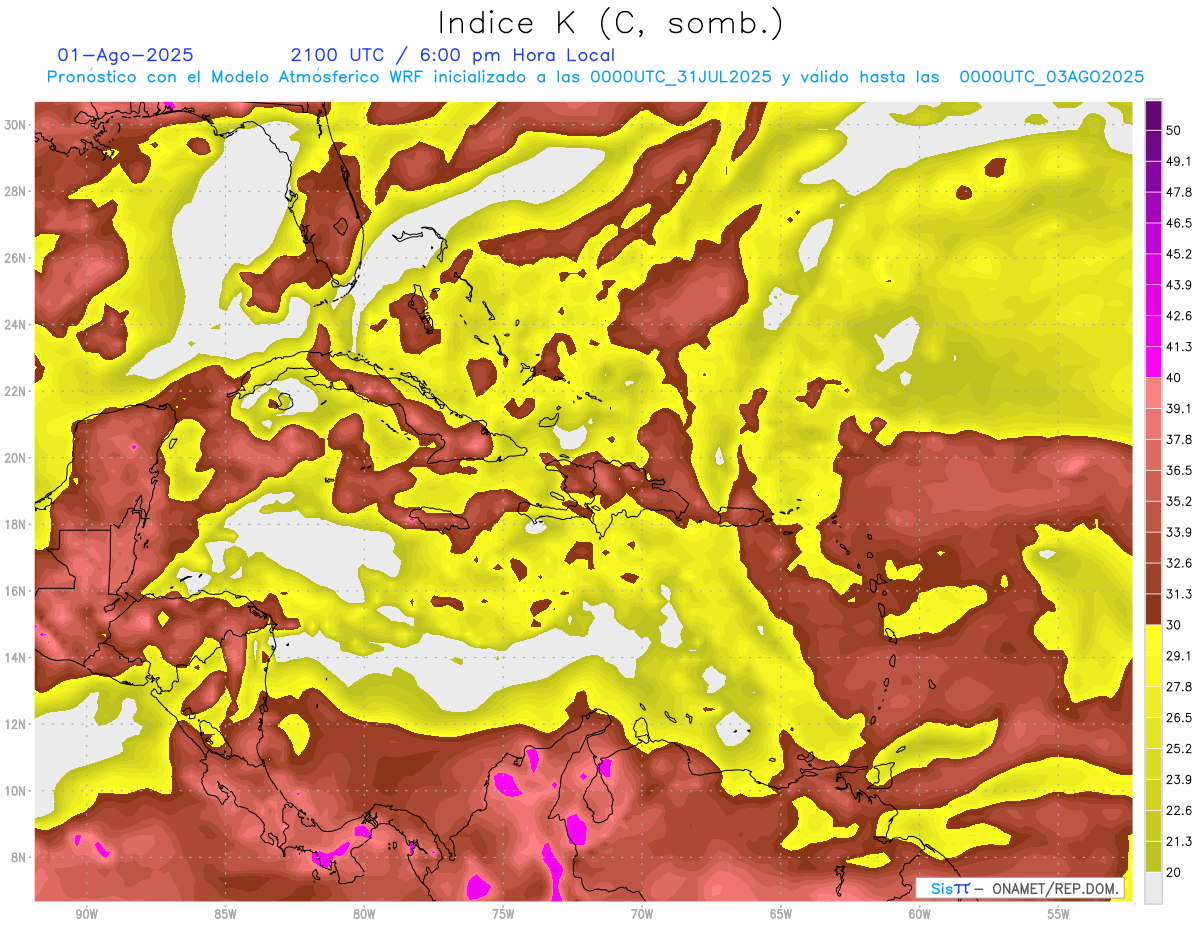Click the "75W" longitude axis label
Screen dimensions: 1200x927
(503, 914)
